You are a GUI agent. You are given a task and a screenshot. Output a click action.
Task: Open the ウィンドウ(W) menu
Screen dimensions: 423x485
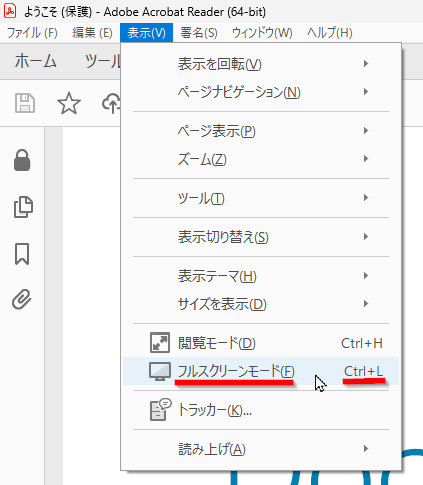click(x=262, y=33)
